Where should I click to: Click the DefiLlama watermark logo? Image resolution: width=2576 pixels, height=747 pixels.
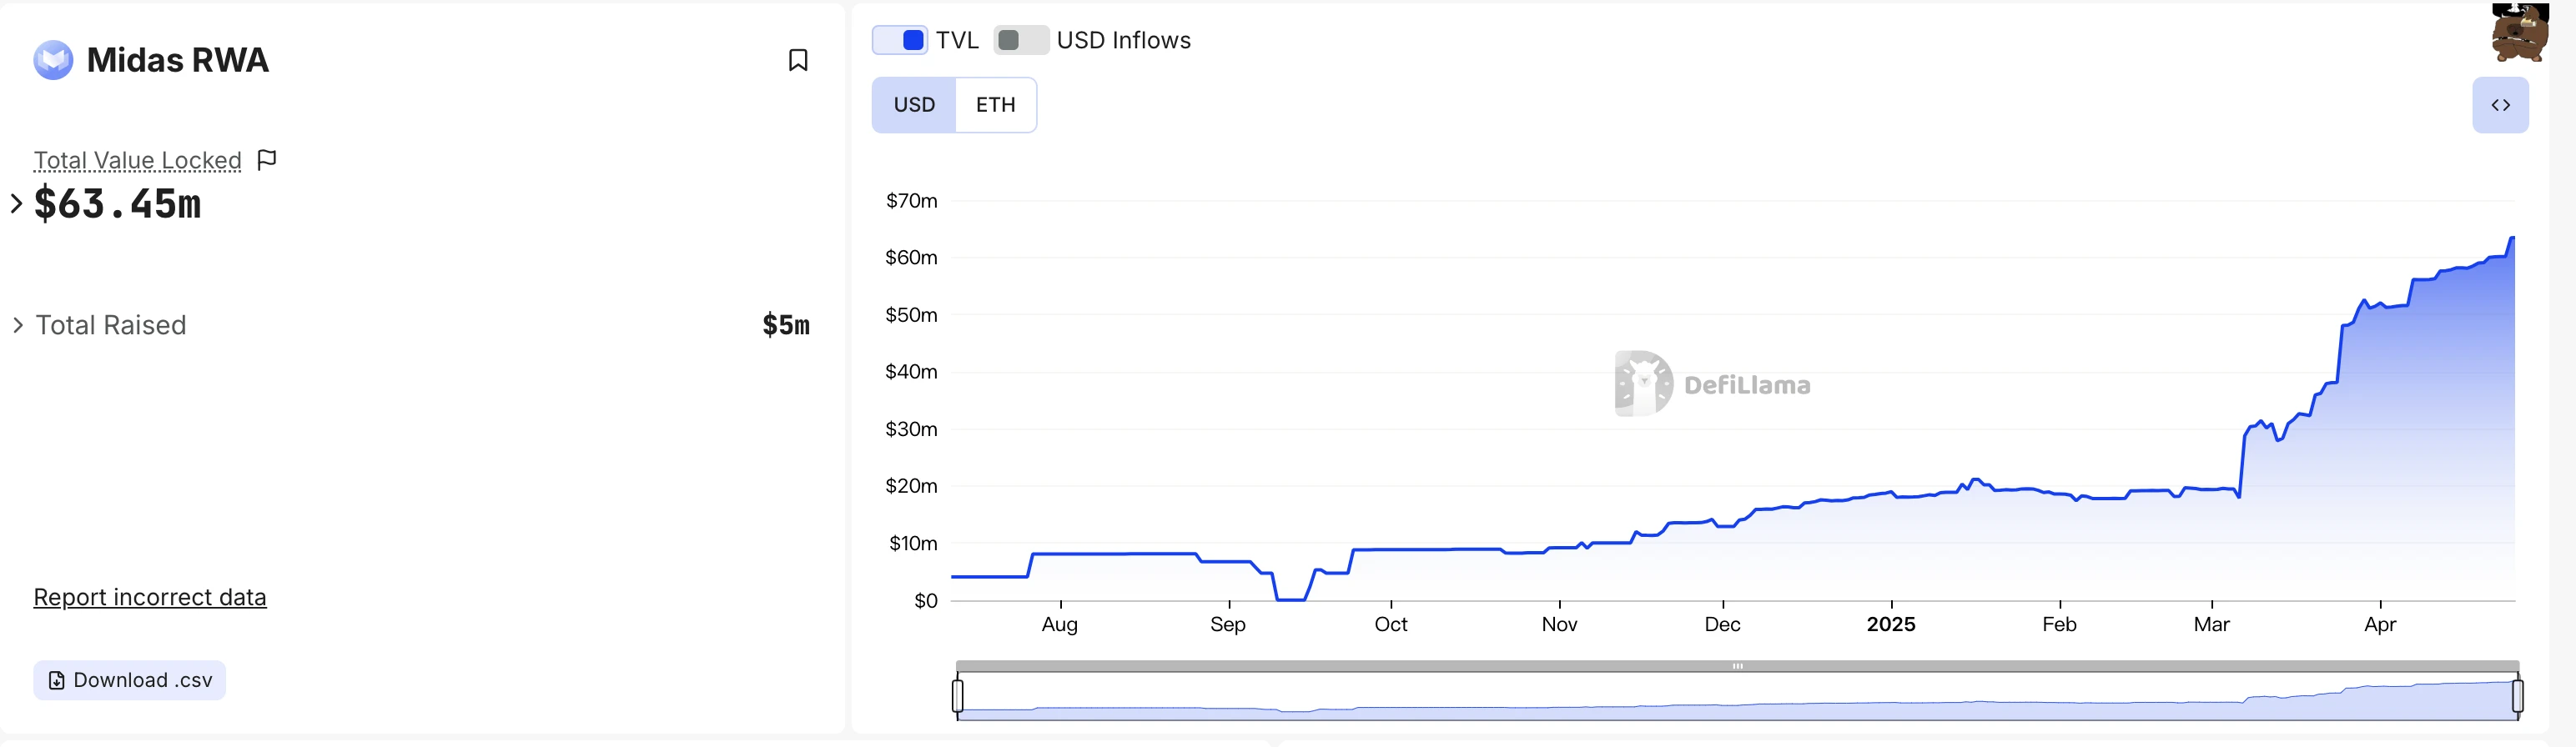tap(1643, 384)
